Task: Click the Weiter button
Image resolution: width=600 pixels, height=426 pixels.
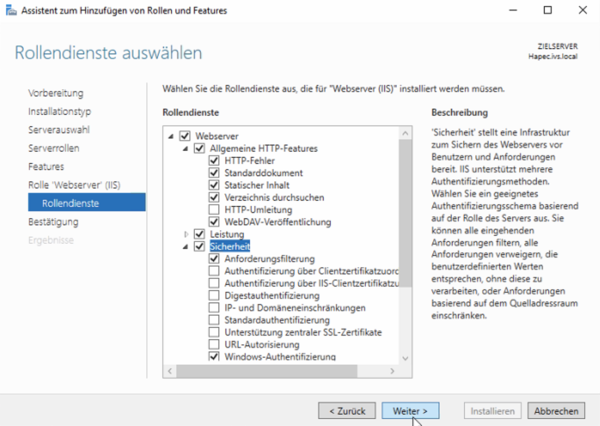Action: (410, 411)
